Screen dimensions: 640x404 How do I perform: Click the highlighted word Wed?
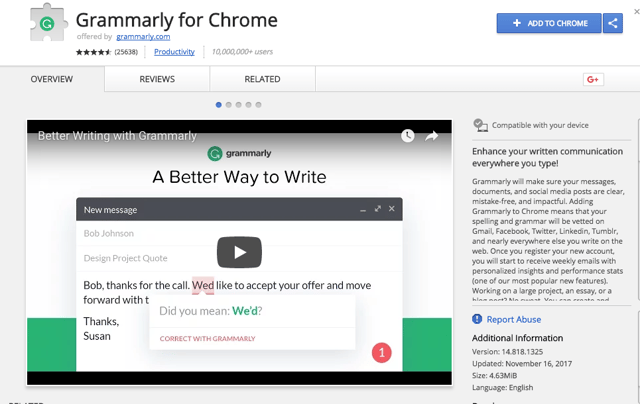tap(203, 285)
